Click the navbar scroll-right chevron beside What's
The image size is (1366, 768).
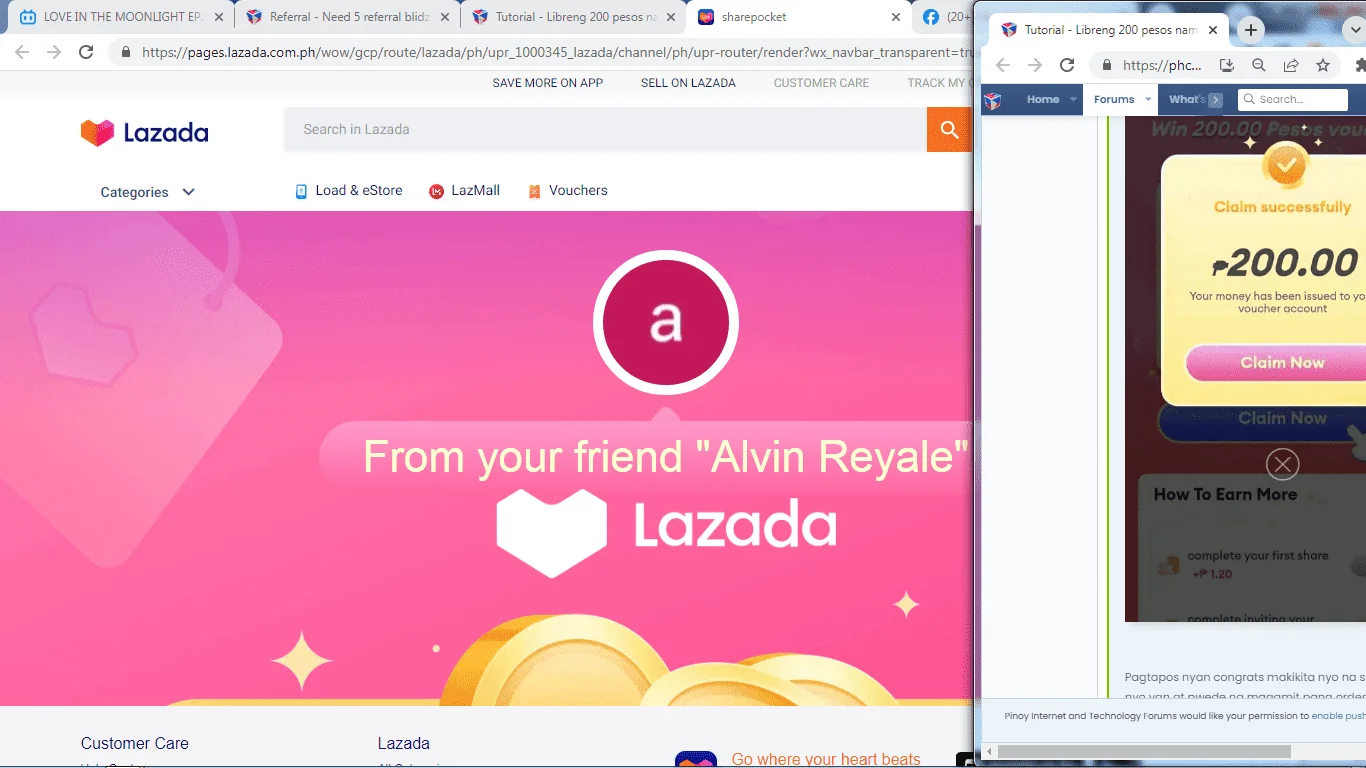pos(1215,100)
